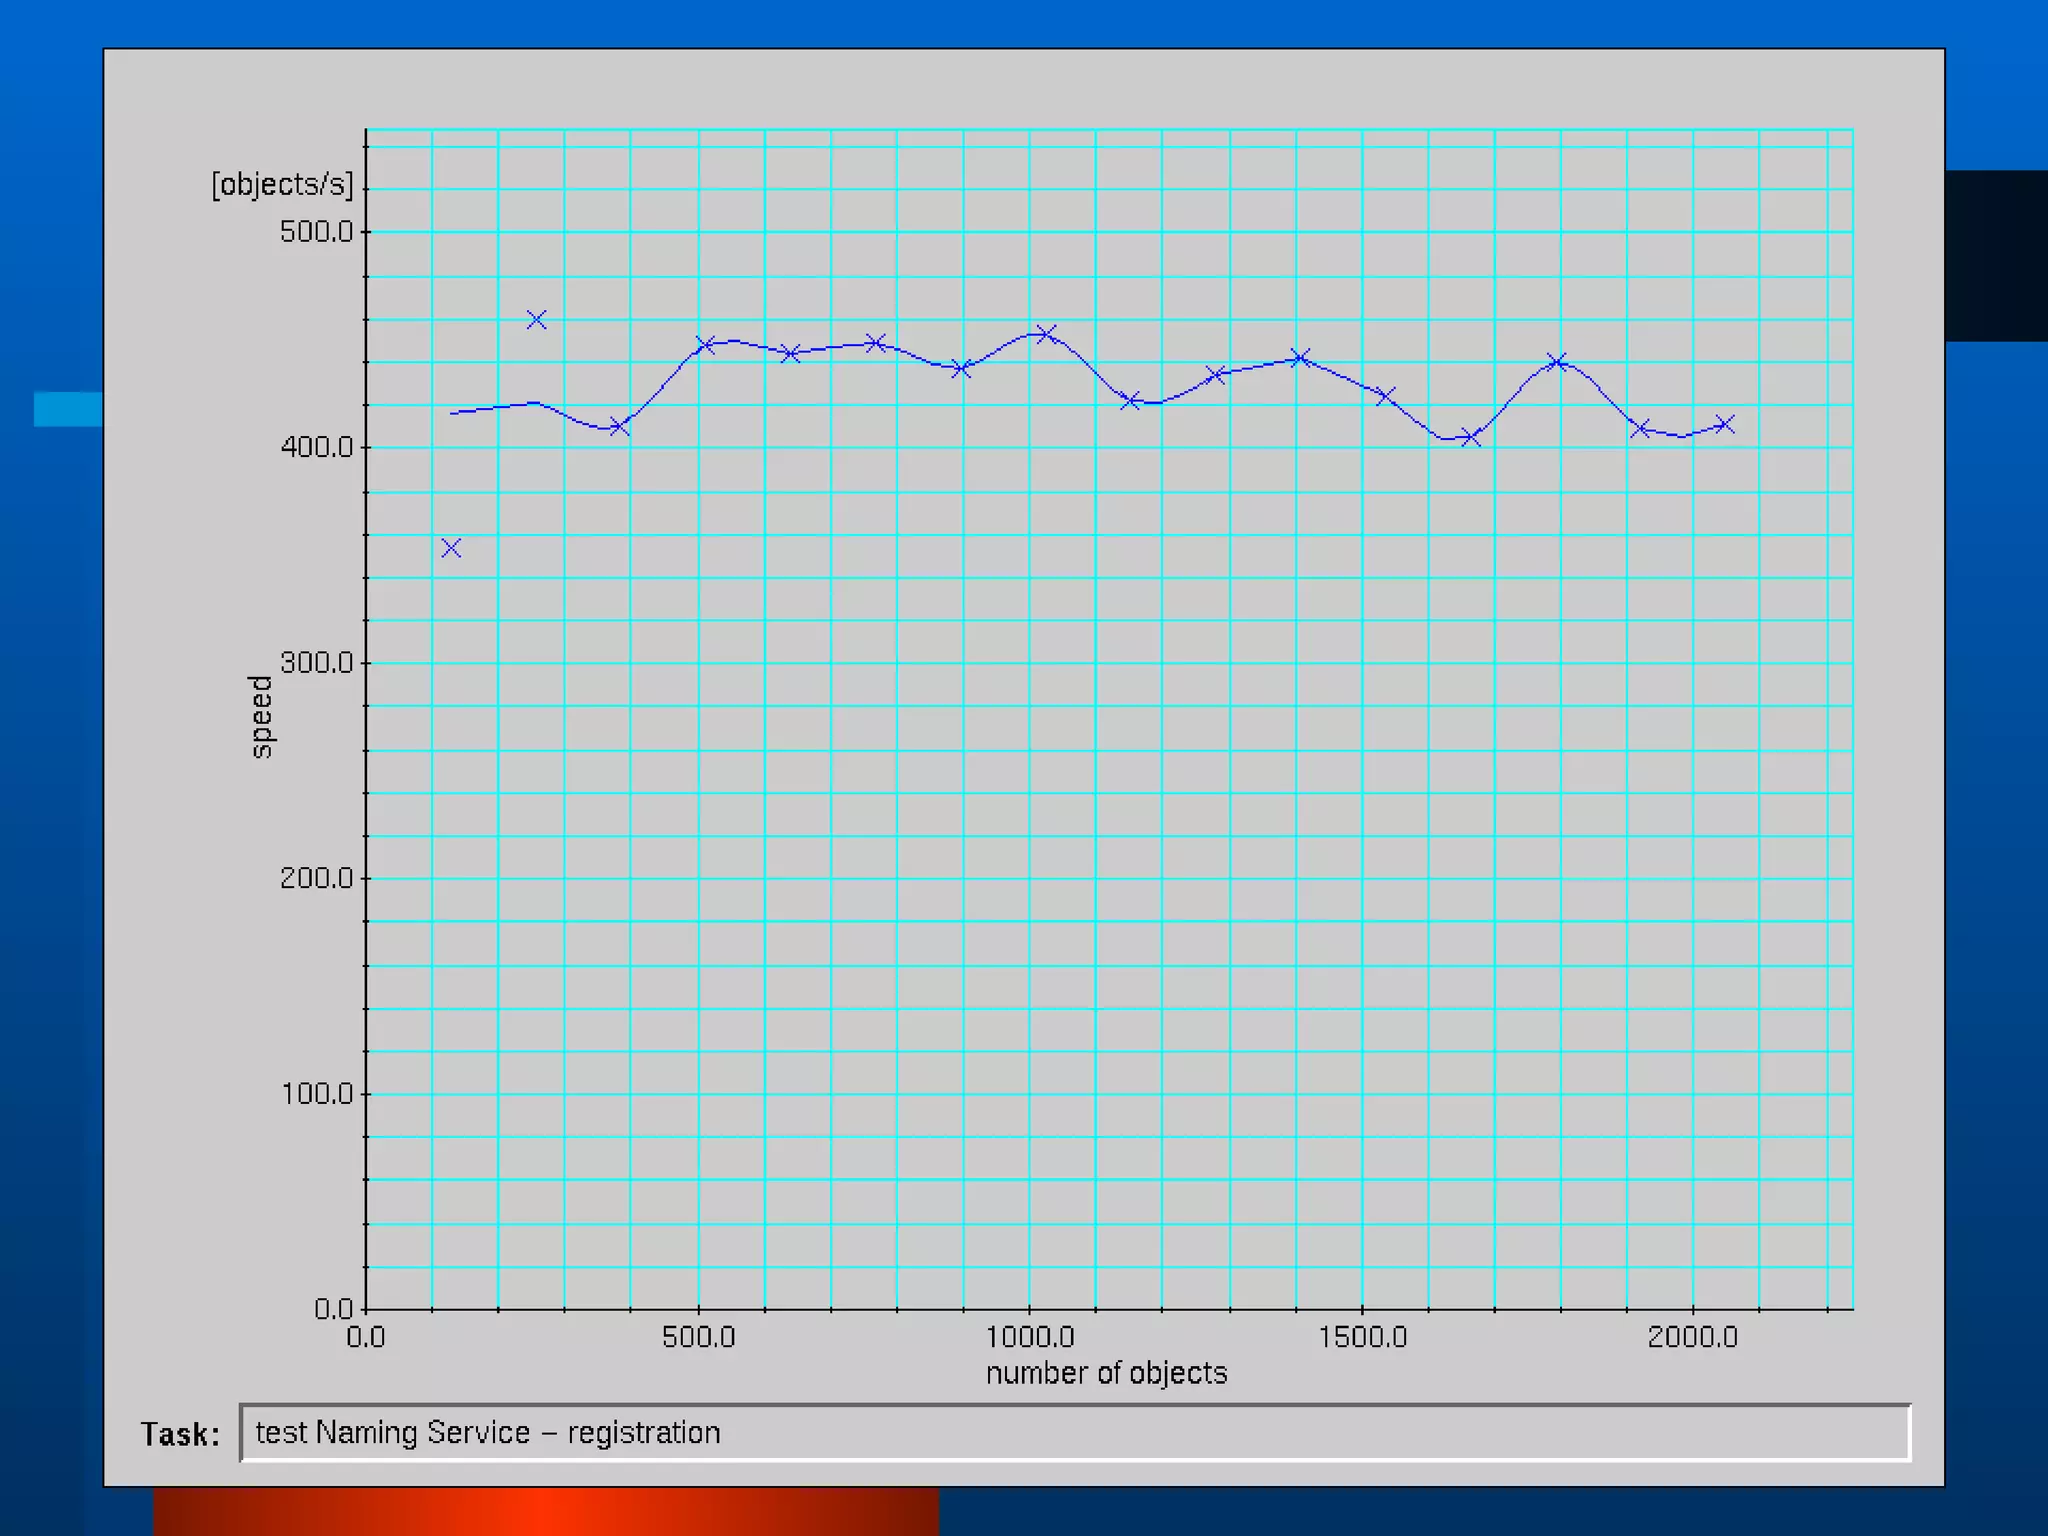Viewport: 2048px width, 1536px height.
Task: Click the 'Task:' label
Action: (180, 1434)
